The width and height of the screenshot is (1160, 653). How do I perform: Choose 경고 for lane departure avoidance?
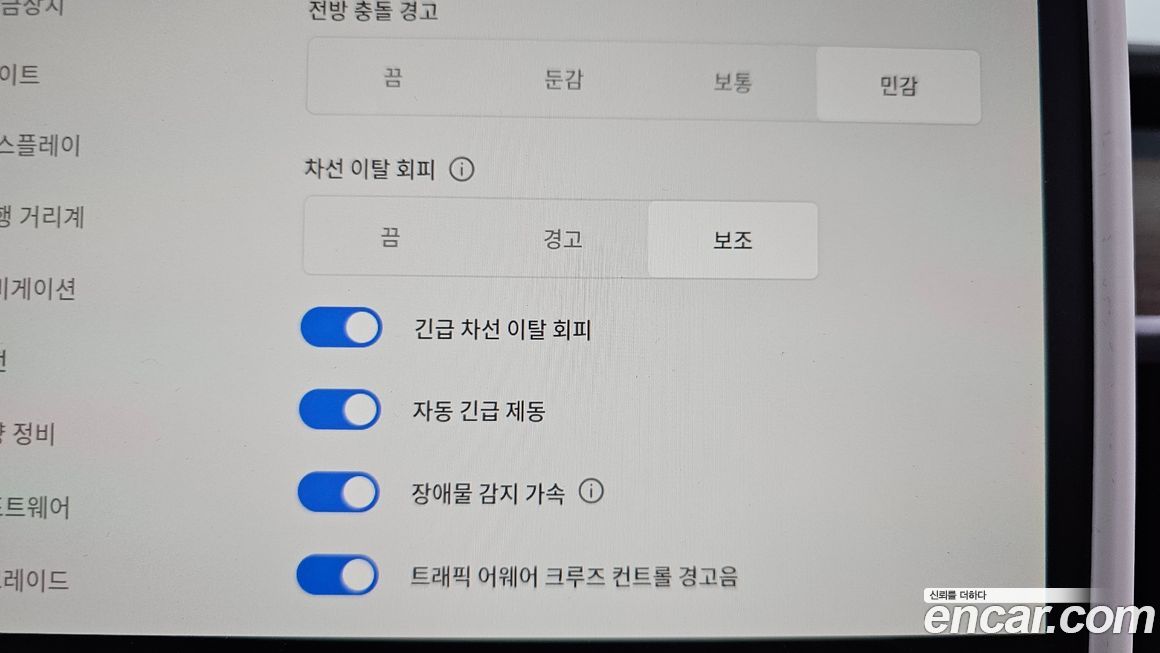[562, 239]
